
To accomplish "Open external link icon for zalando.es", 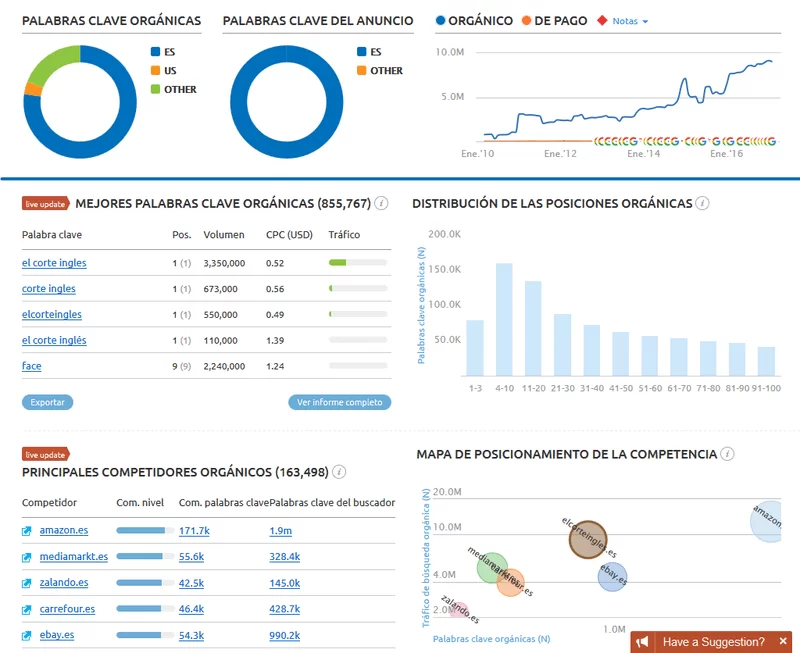I will tap(27, 583).
